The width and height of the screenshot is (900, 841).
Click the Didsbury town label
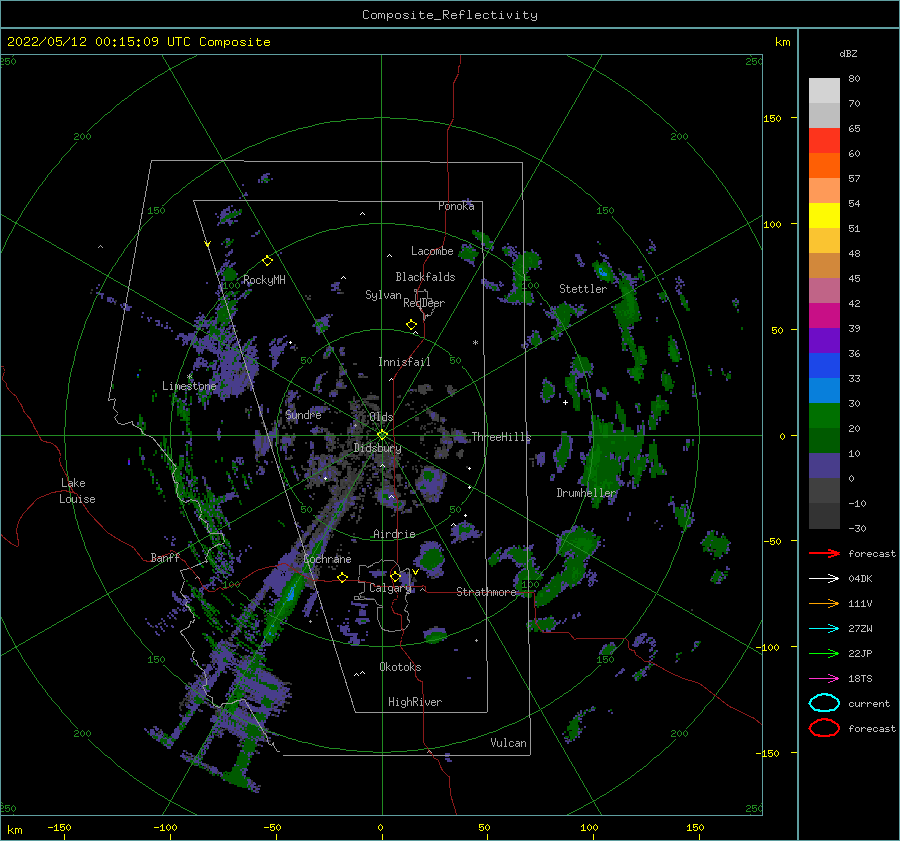point(377,448)
